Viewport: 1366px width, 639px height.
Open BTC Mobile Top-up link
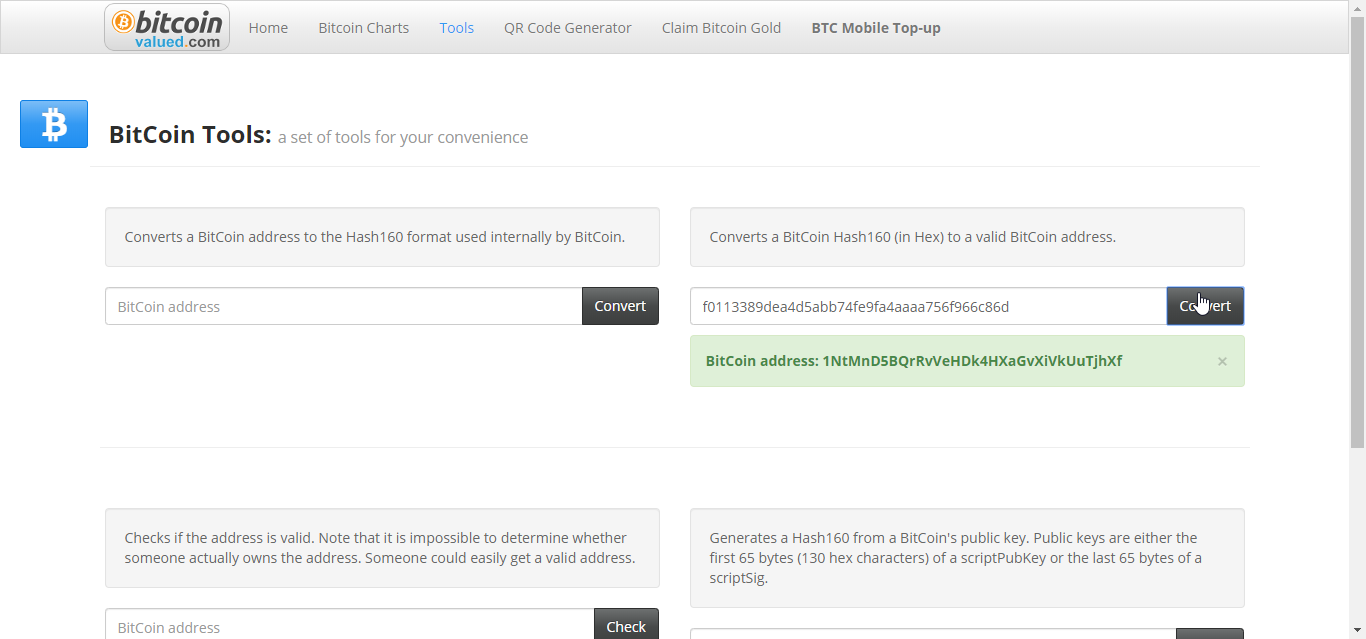pos(876,28)
